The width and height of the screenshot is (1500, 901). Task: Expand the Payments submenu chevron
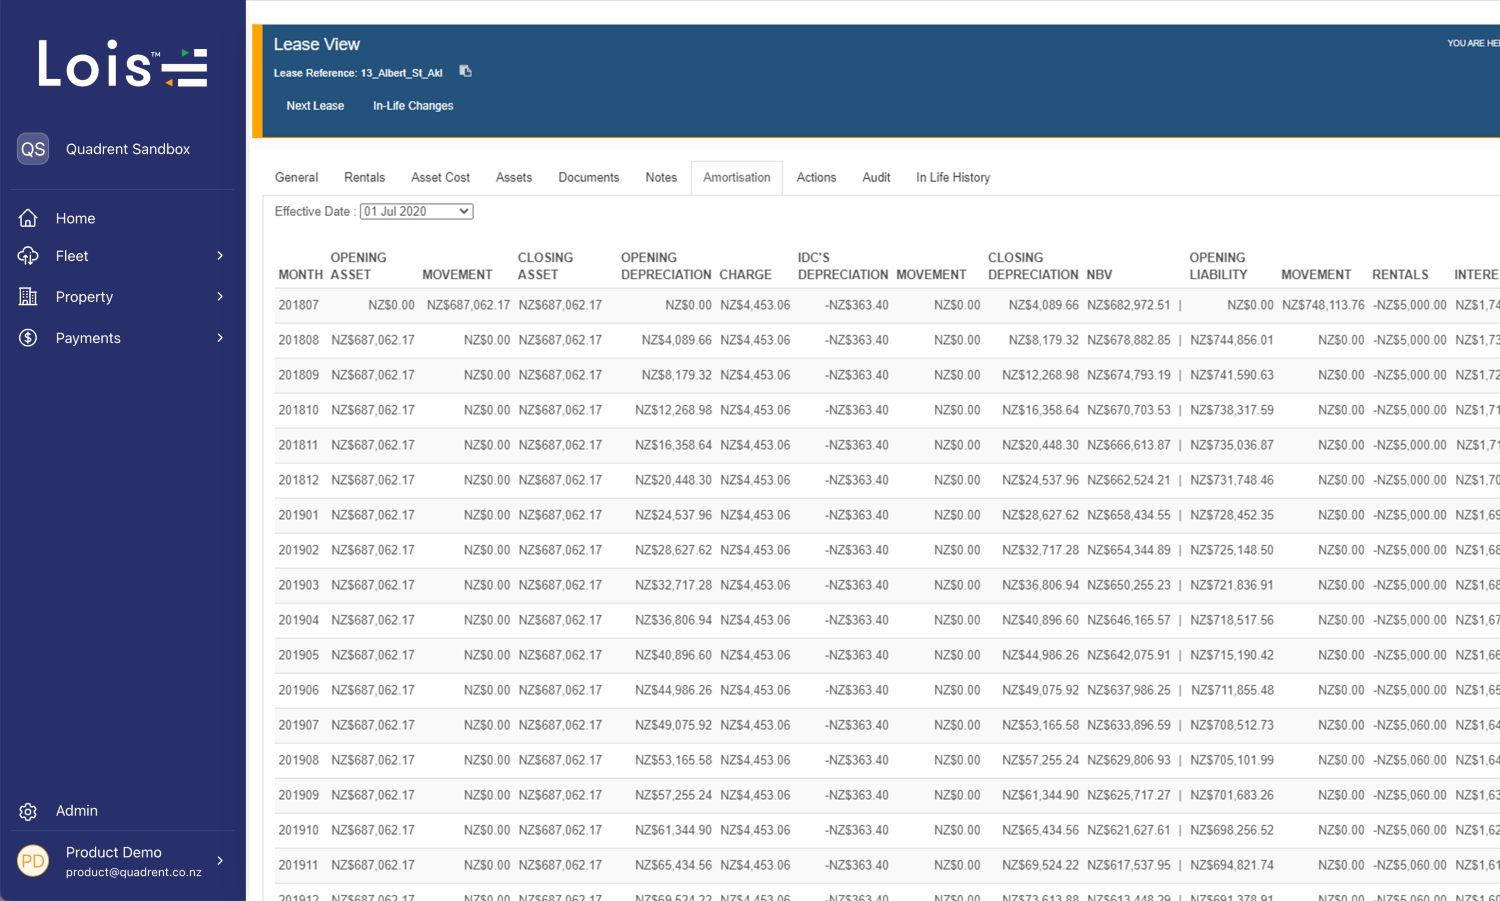(220, 338)
